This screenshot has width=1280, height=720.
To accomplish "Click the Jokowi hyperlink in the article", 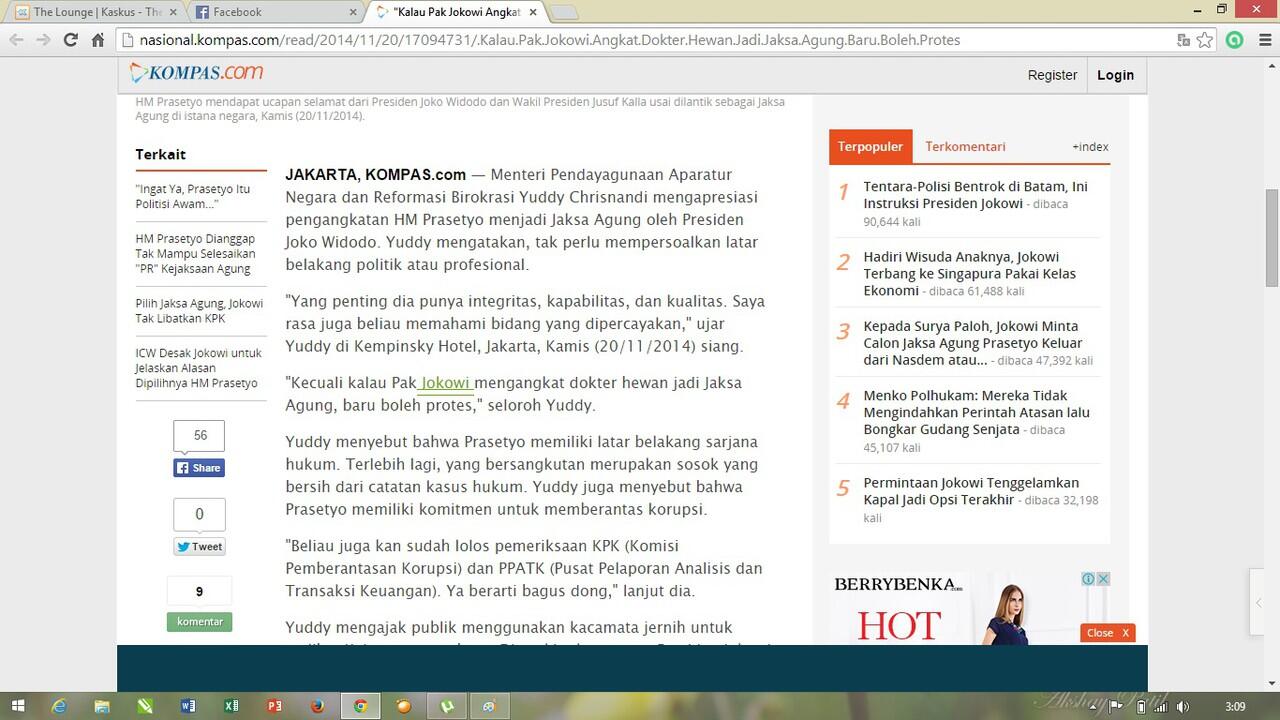I will [x=447, y=383].
